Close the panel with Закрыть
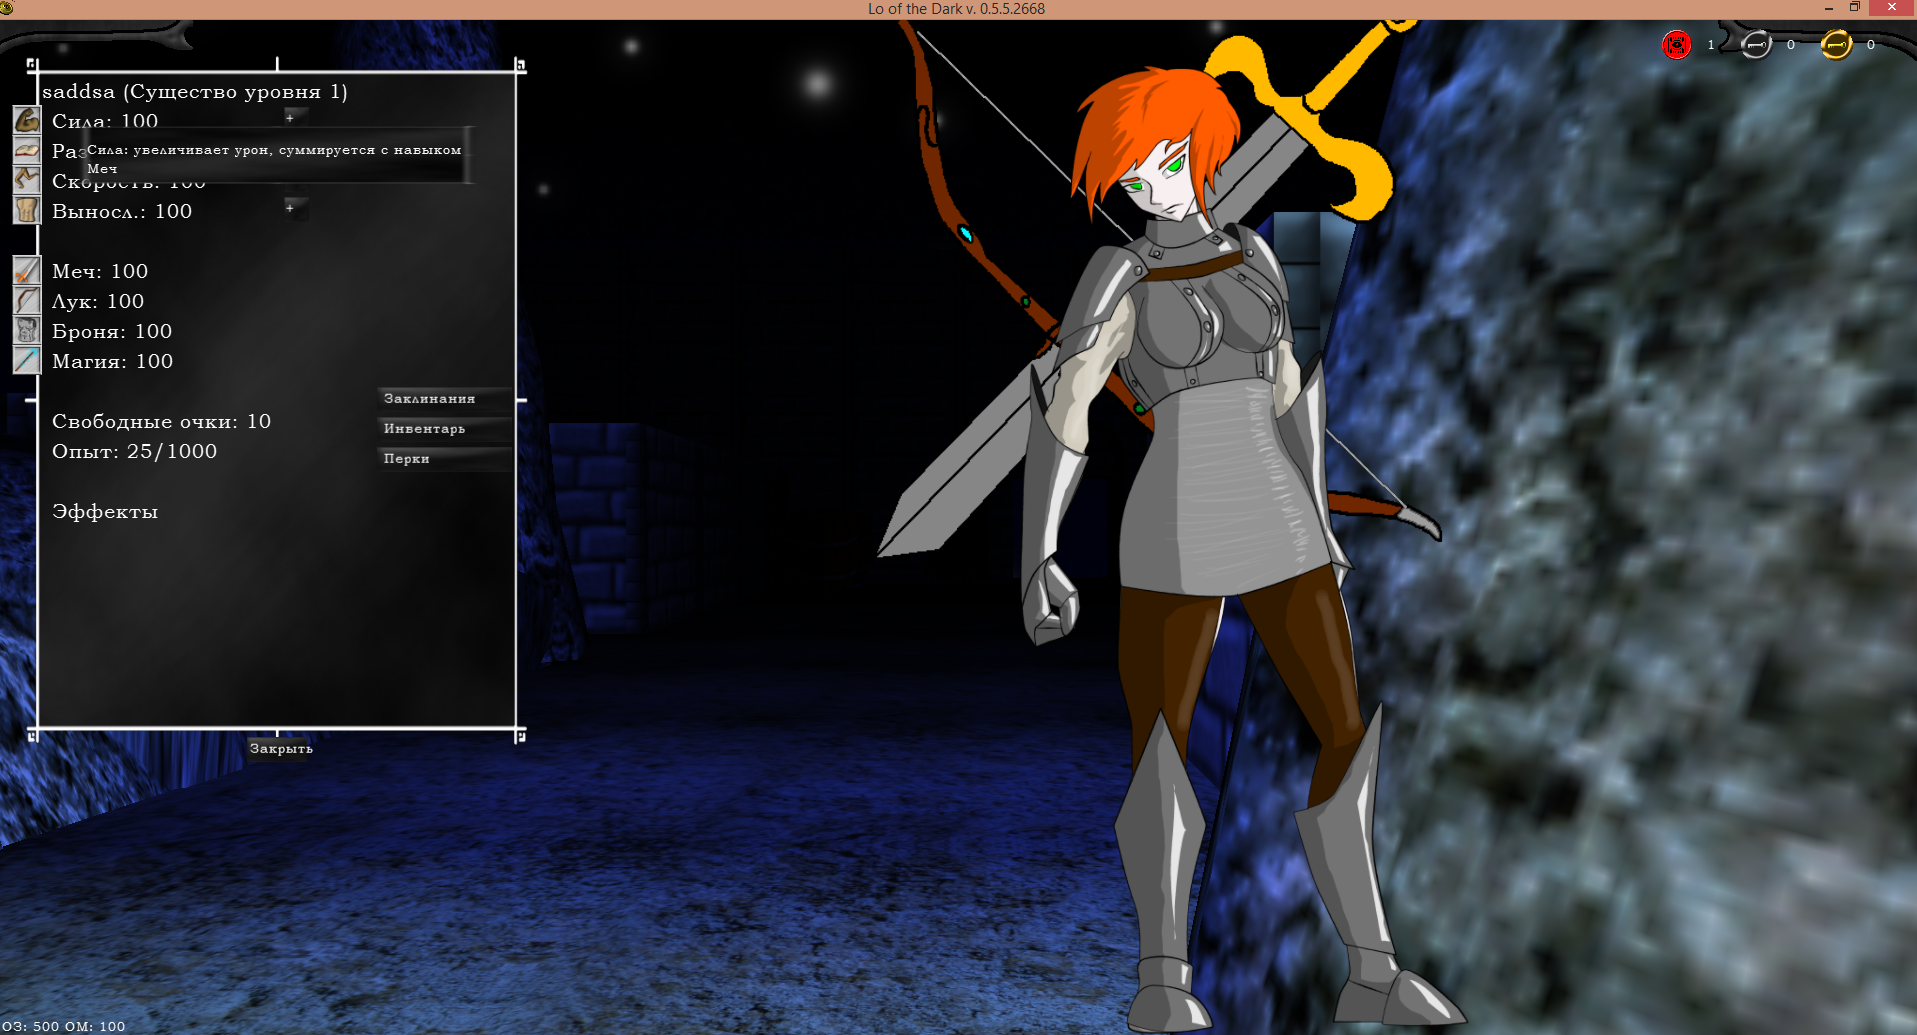The image size is (1917, 1035). point(281,749)
